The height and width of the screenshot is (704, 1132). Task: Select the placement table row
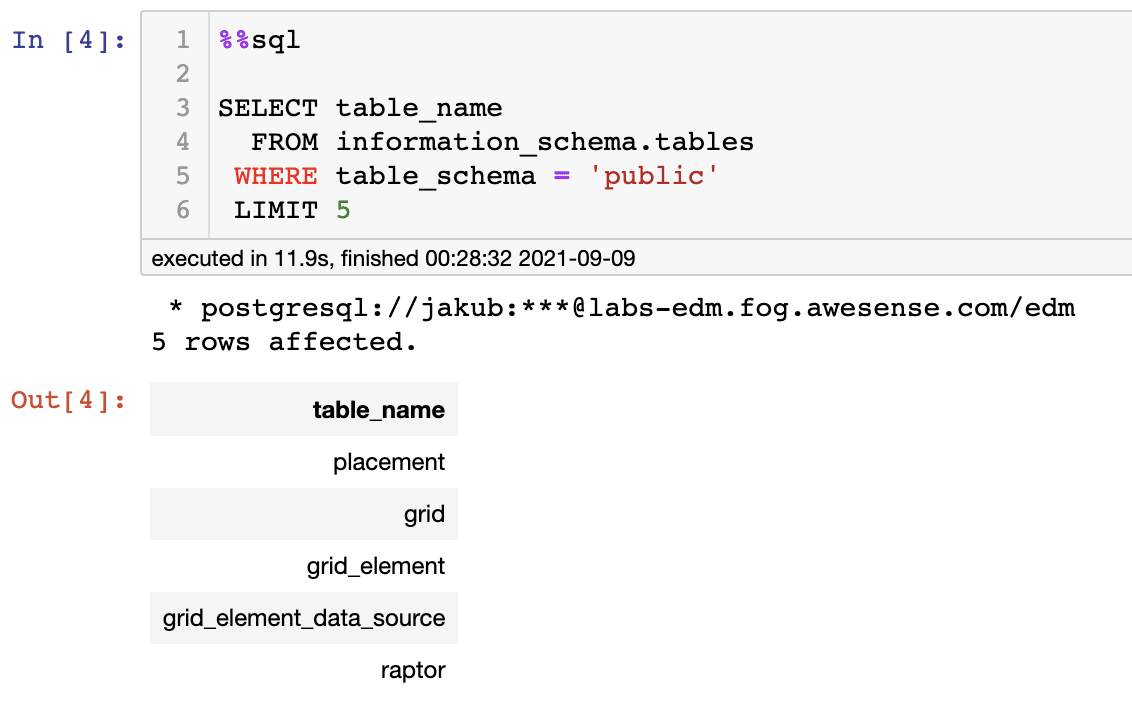click(x=304, y=462)
